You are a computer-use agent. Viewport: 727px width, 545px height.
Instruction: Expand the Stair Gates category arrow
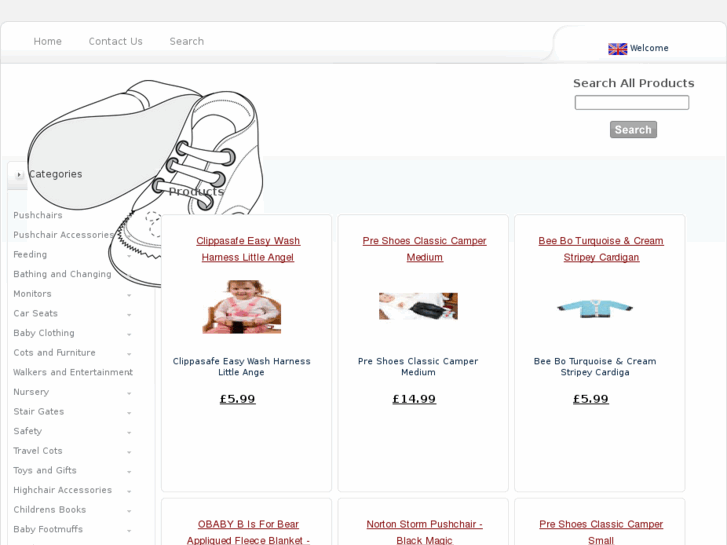pos(129,412)
